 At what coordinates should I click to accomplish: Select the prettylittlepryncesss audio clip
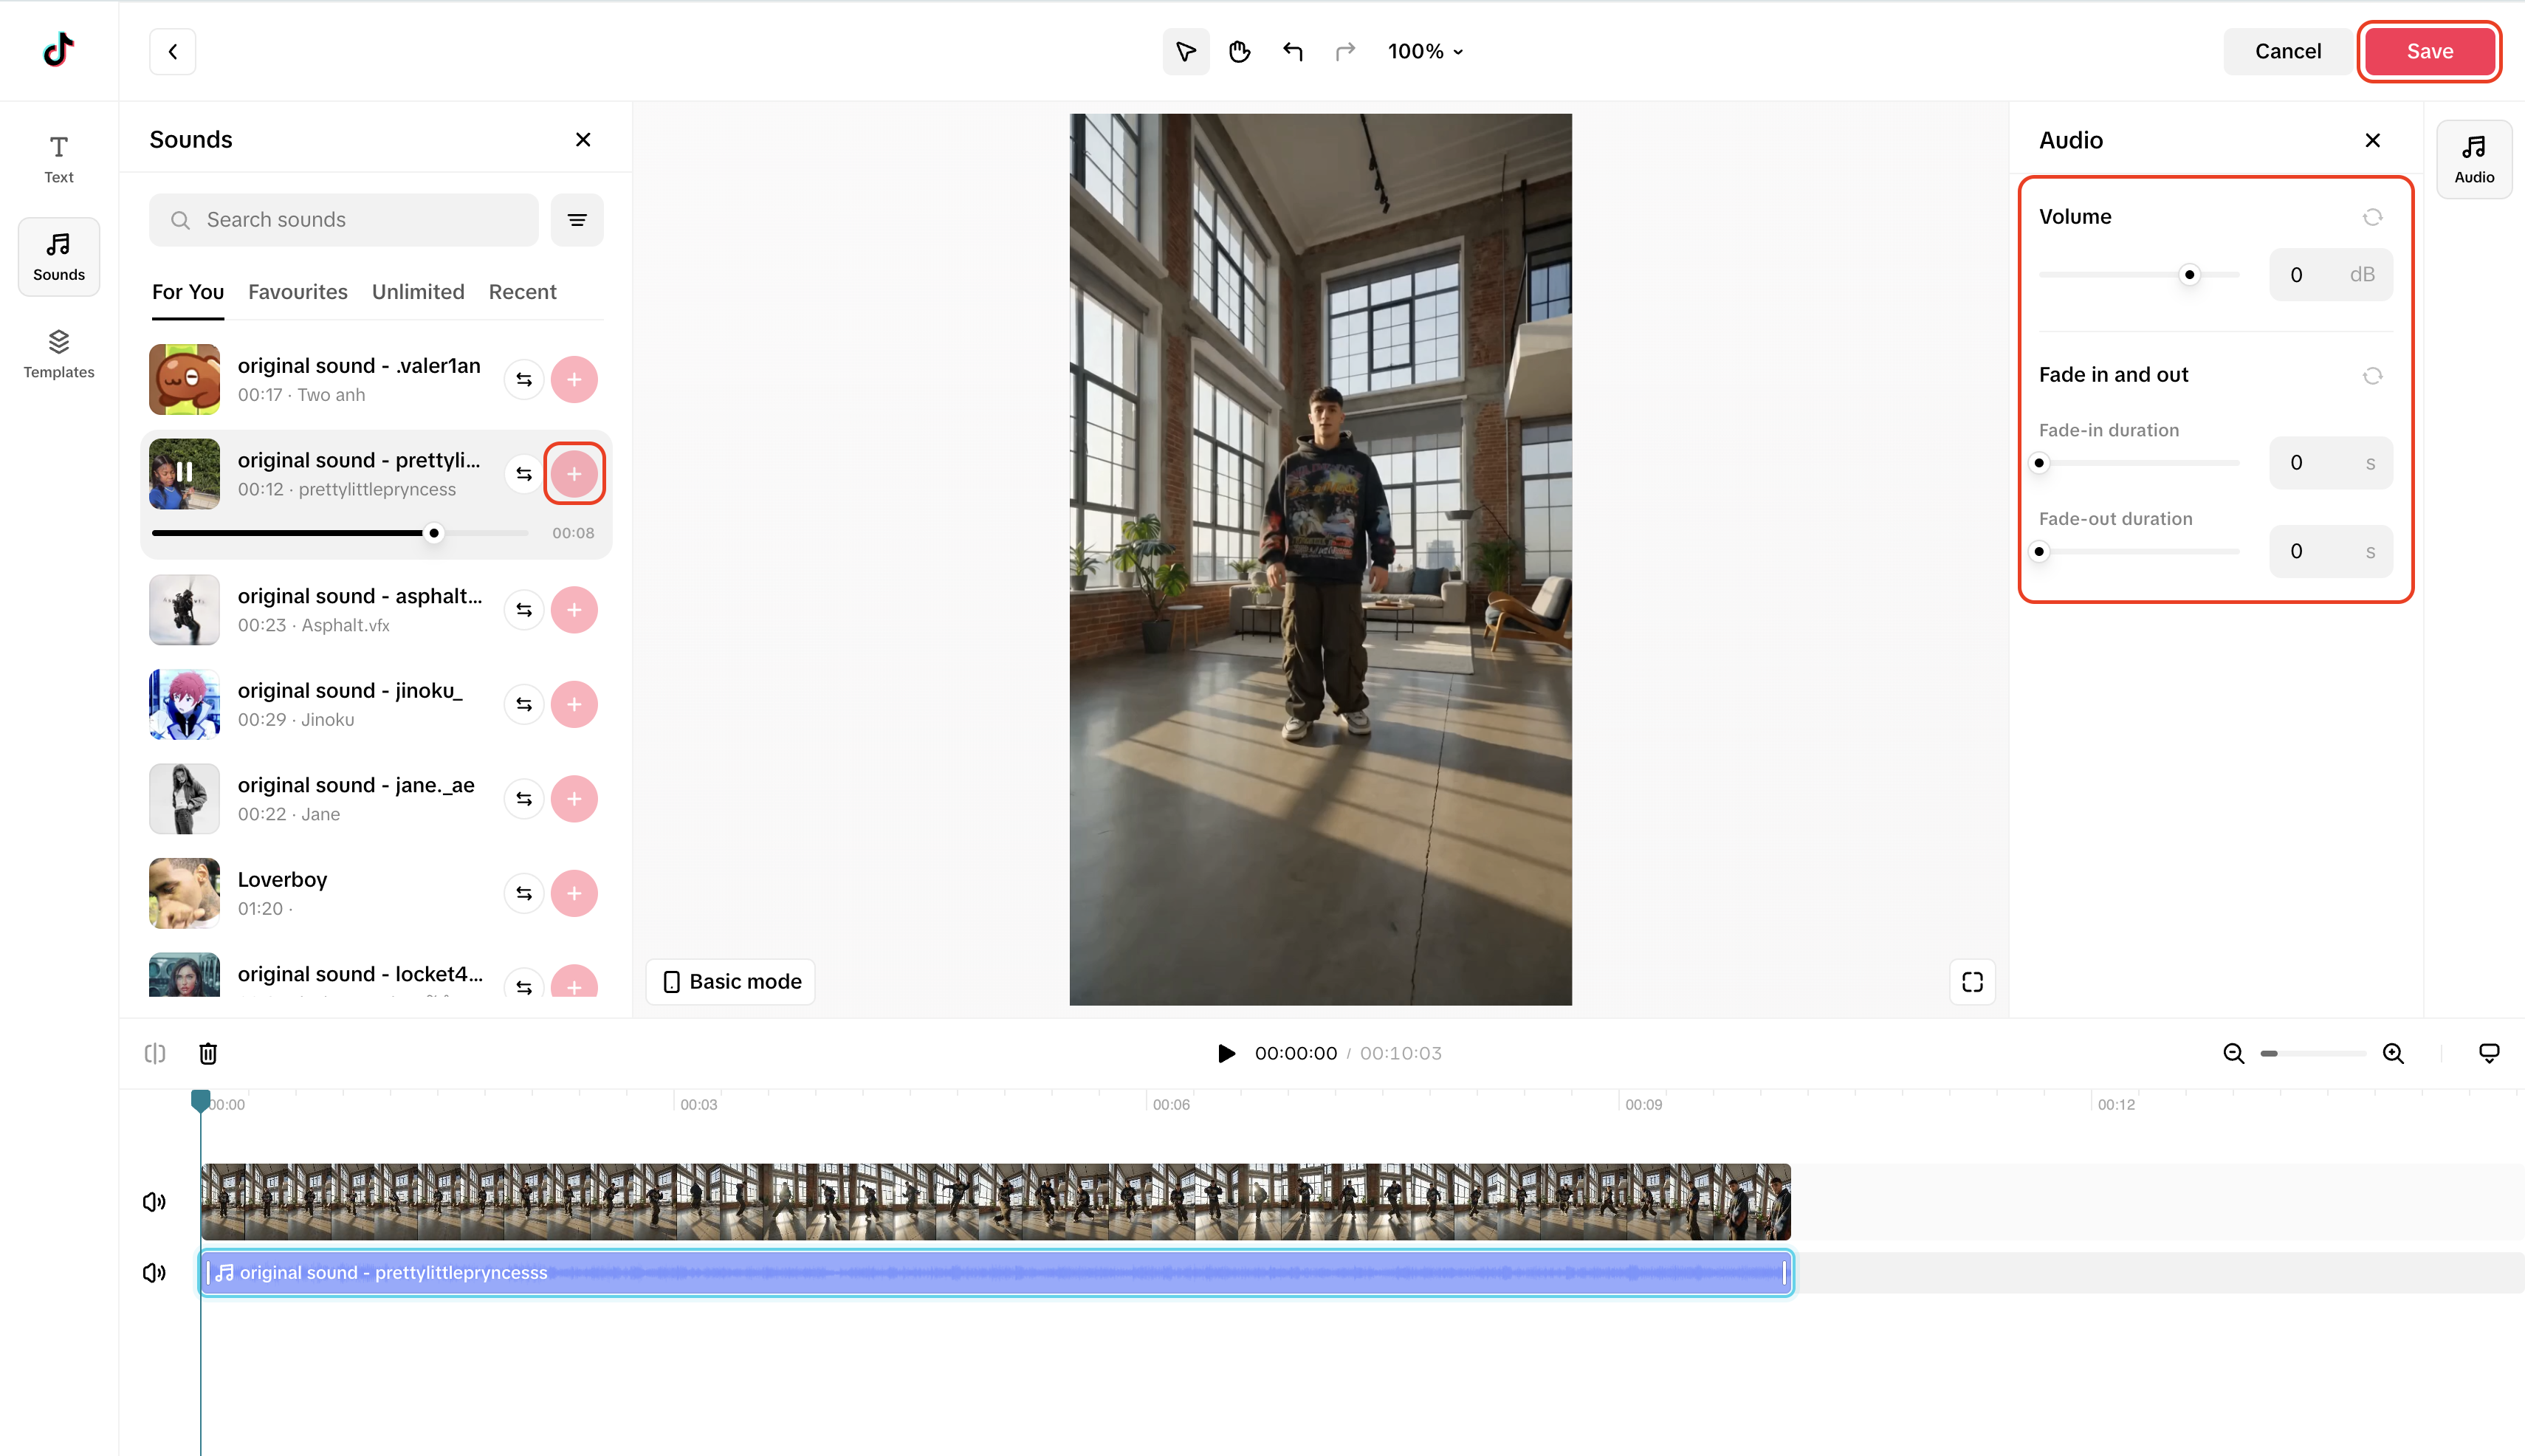996,1273
